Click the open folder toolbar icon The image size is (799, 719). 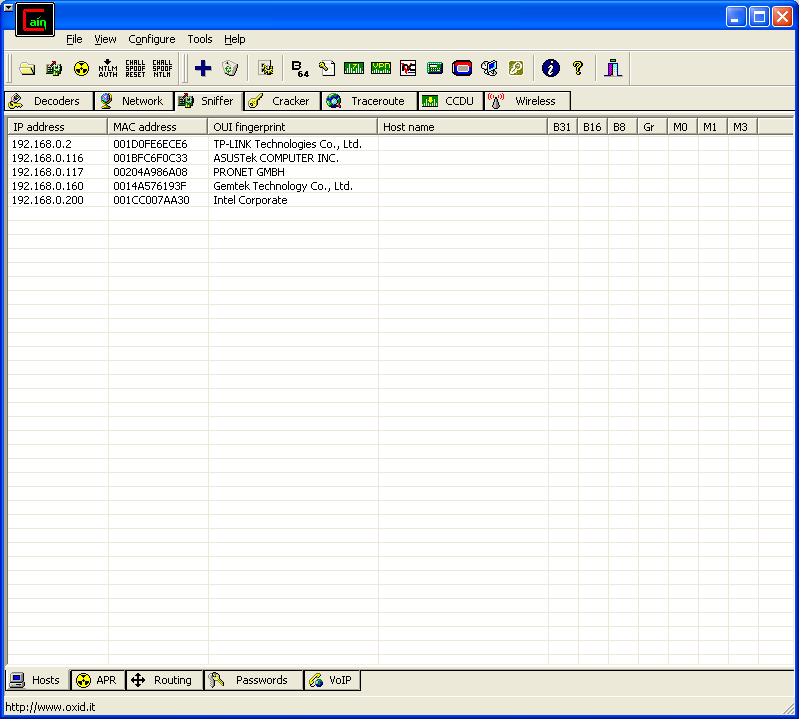point(27,68)
